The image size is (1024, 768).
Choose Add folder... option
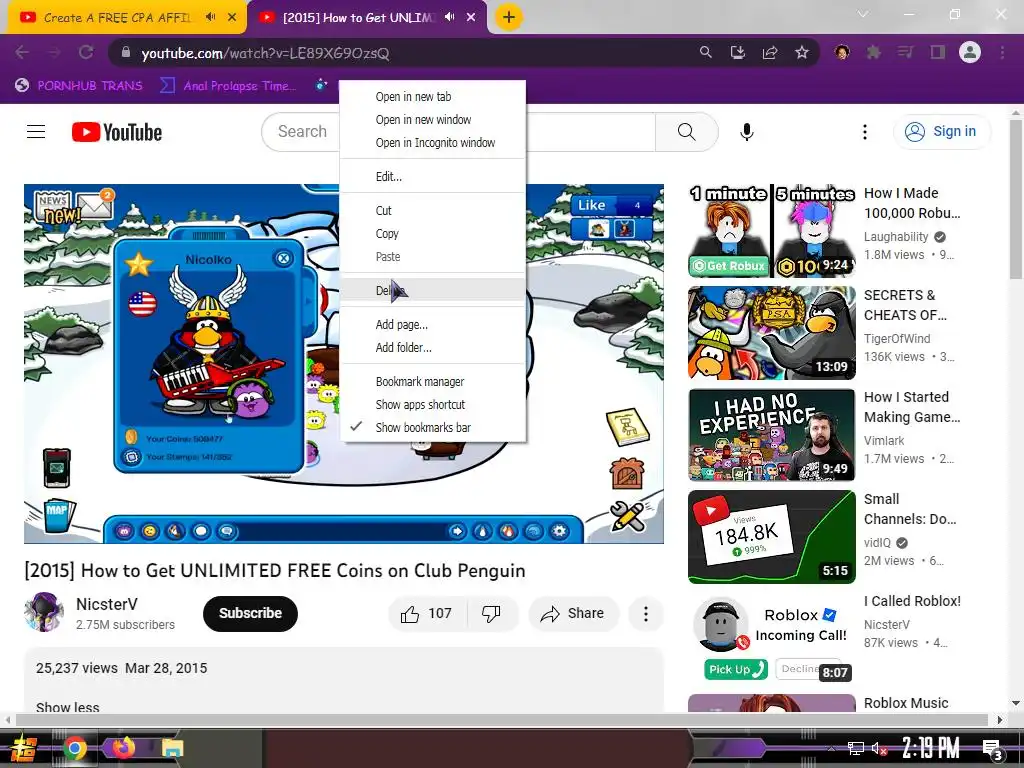coord(433,347)
